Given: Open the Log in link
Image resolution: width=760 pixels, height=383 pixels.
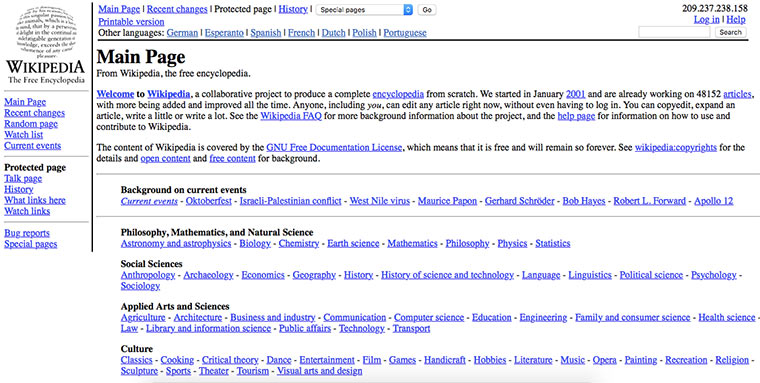Looking at the screenshot, I should (707, 19).
